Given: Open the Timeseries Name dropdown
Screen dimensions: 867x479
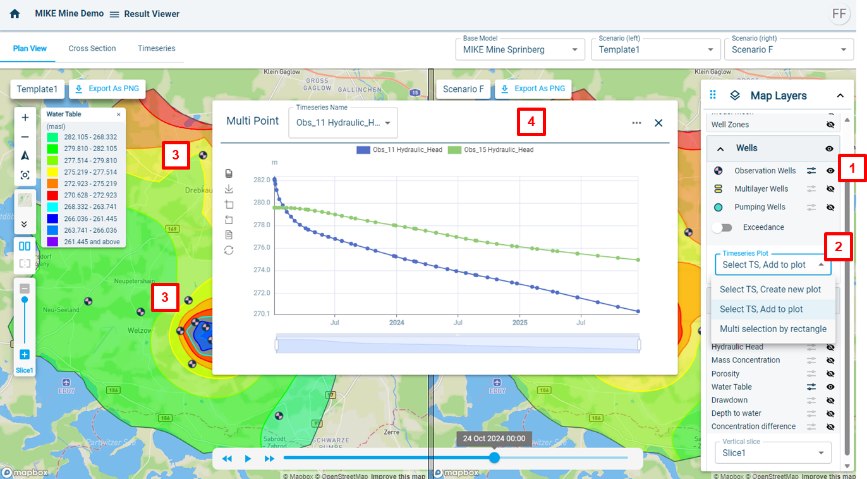Looking at the screenshot, I should (342, 123).
